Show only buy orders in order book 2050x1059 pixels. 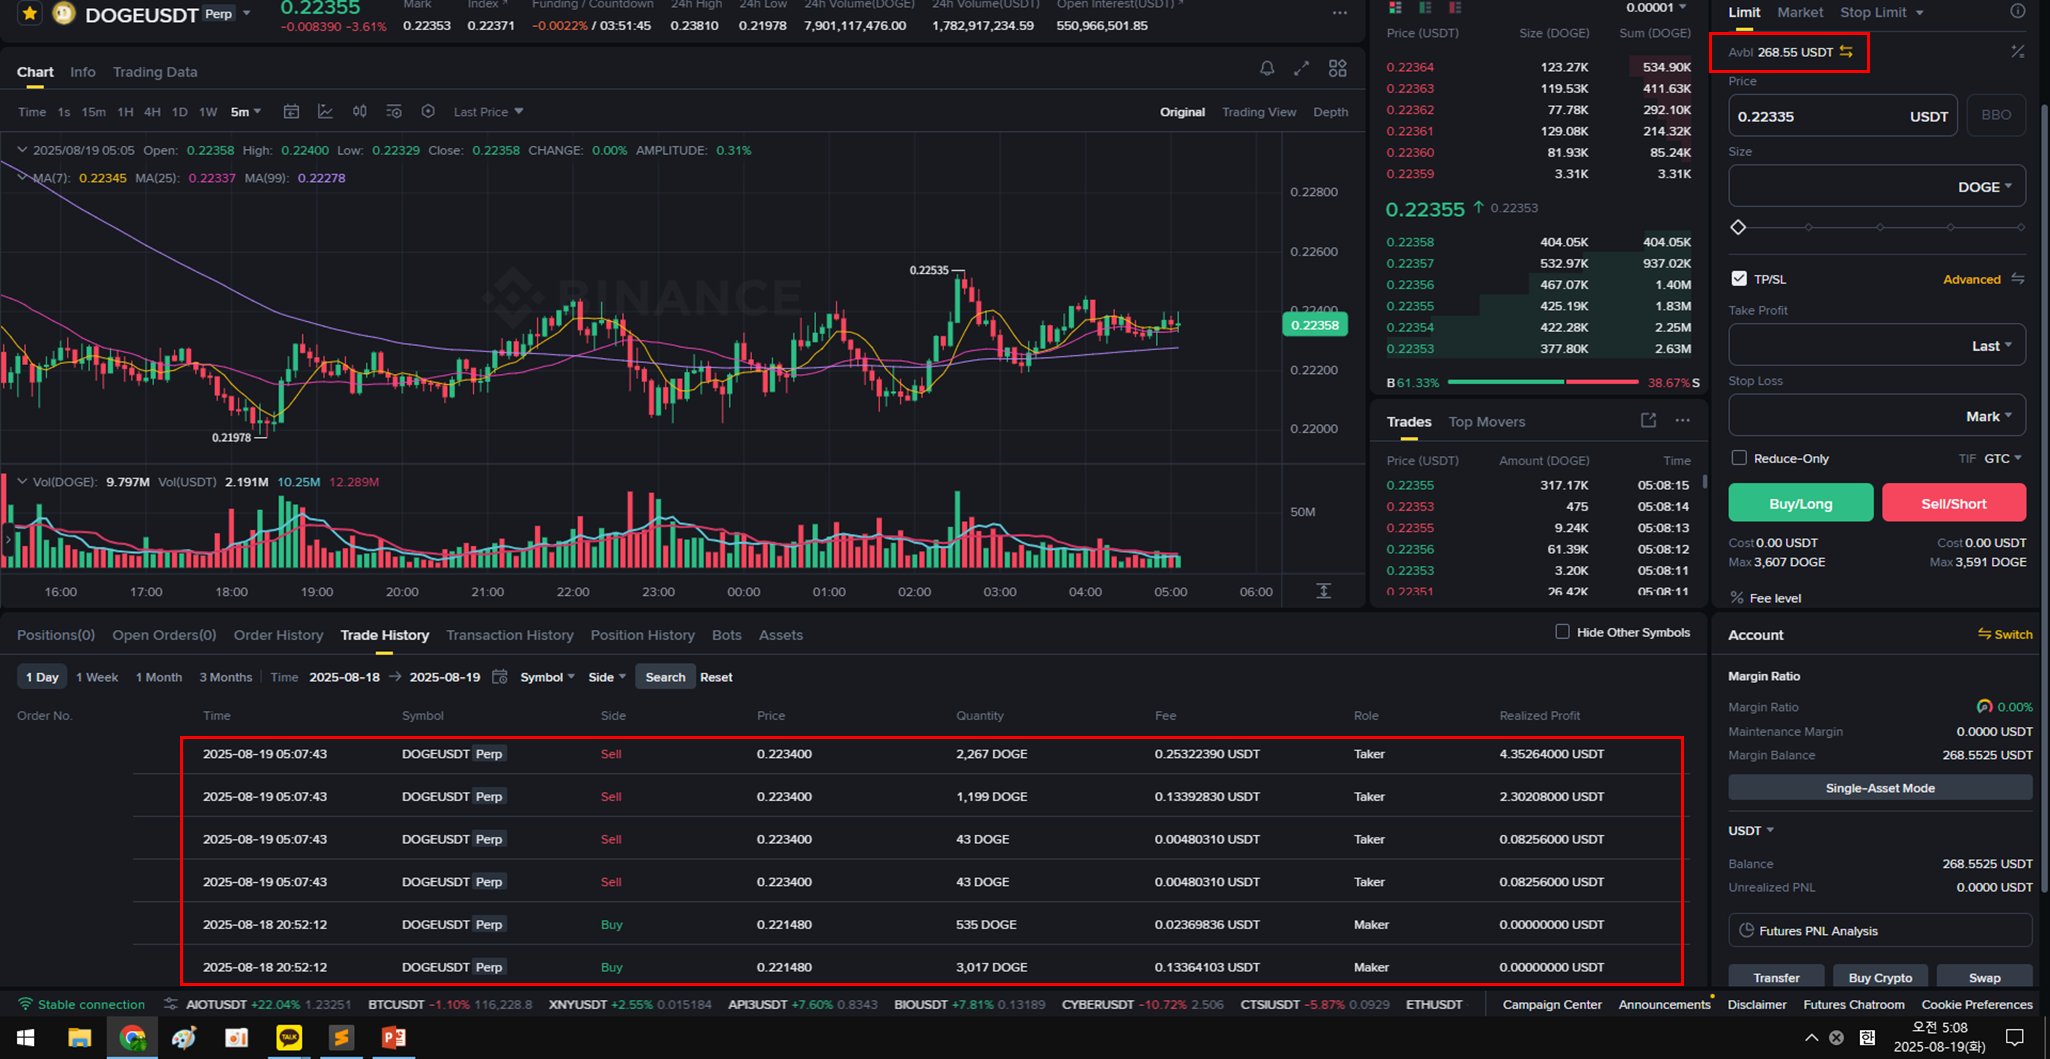pyautogui.click(x=1425, y=8)
